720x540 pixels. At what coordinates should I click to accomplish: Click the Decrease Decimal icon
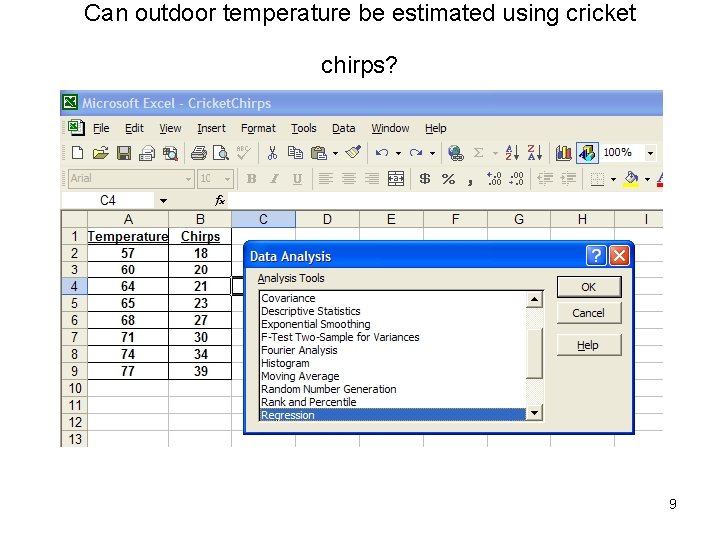coord(517,179)
